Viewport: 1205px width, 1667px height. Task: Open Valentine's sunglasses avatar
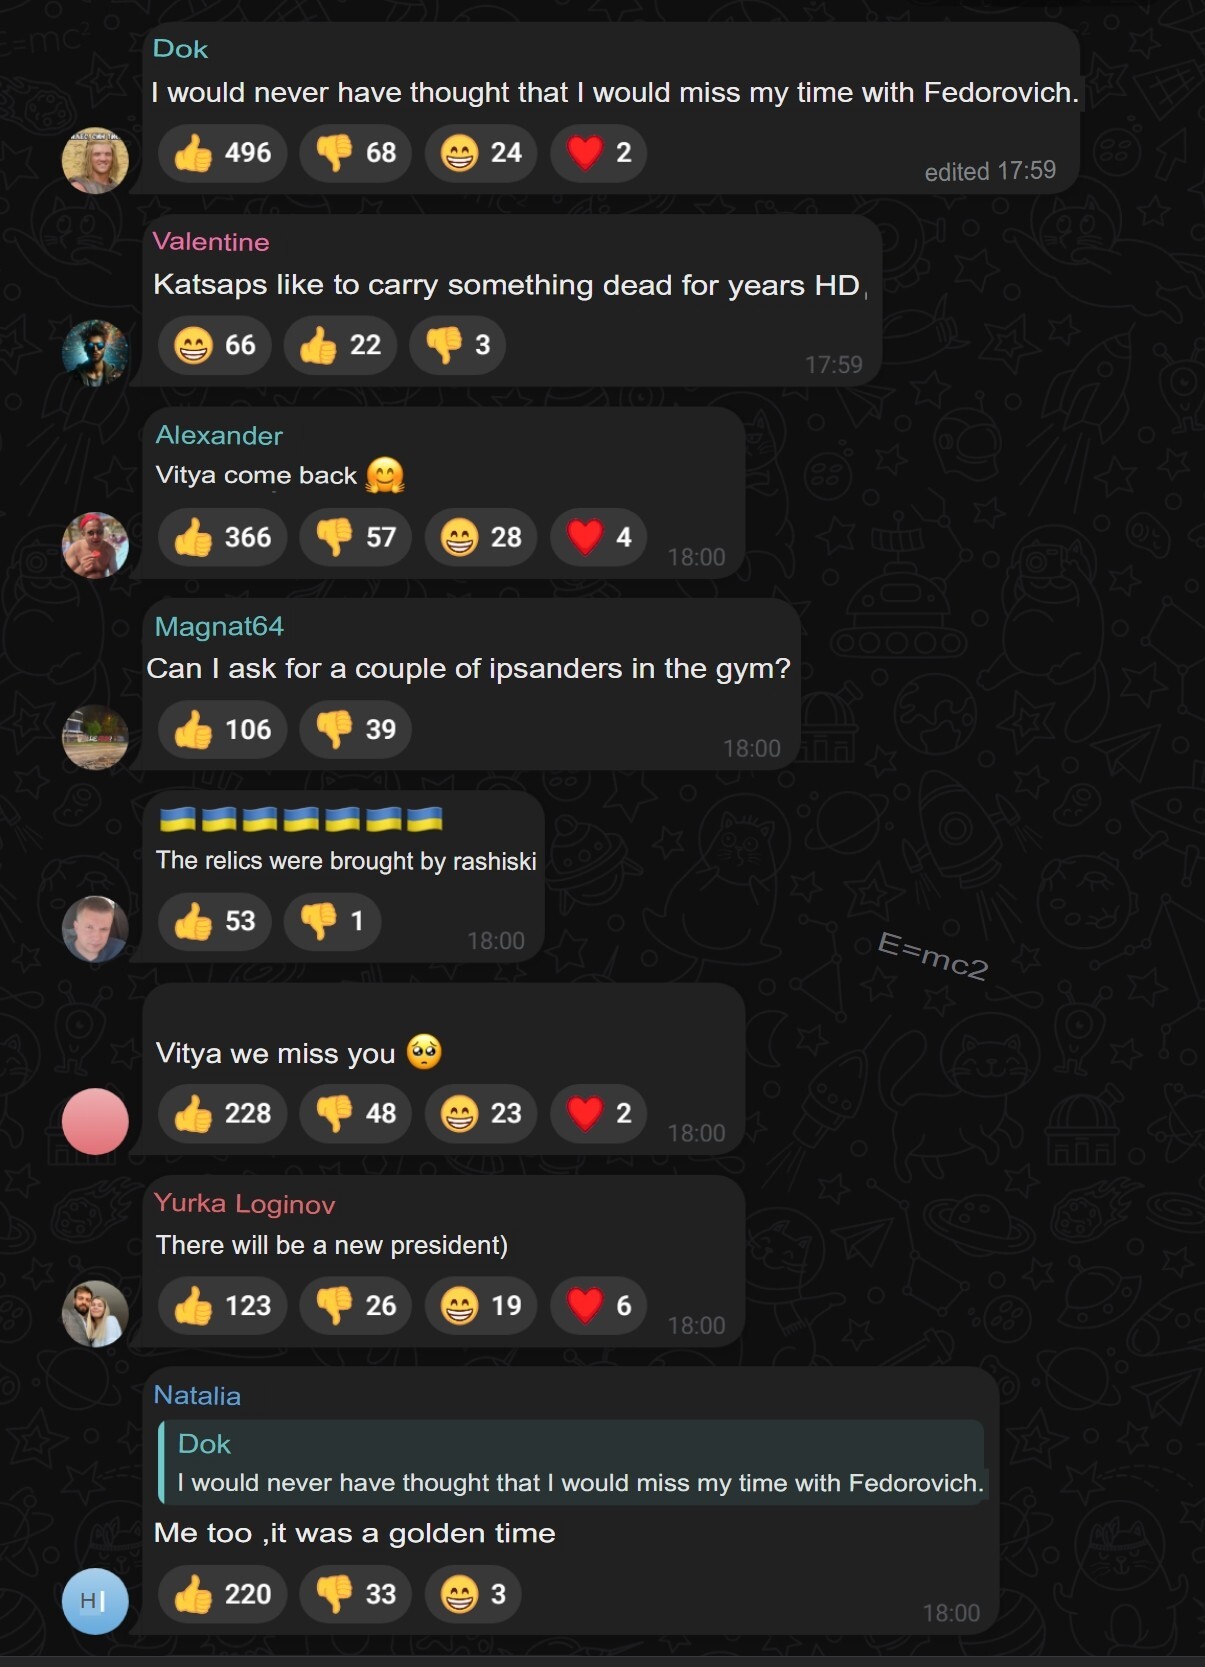pos(95,352)
